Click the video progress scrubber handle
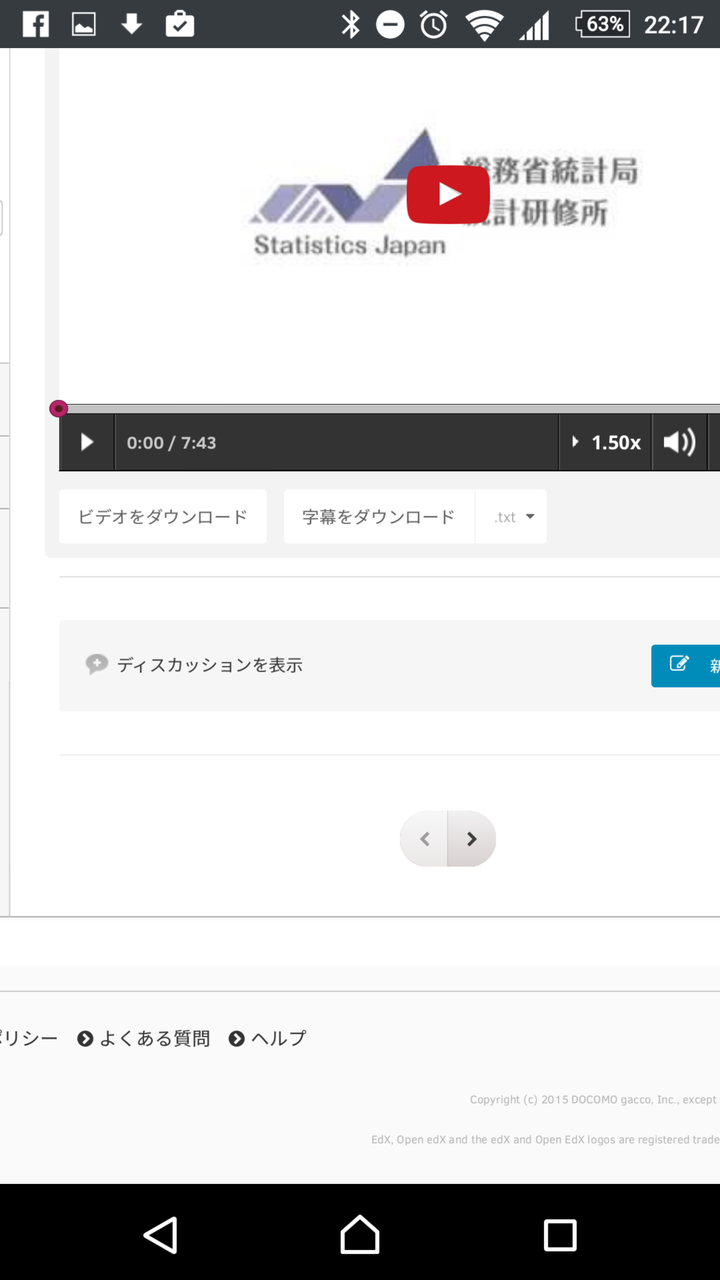This screenshot has height=1280, width=720. pos(59,408)
